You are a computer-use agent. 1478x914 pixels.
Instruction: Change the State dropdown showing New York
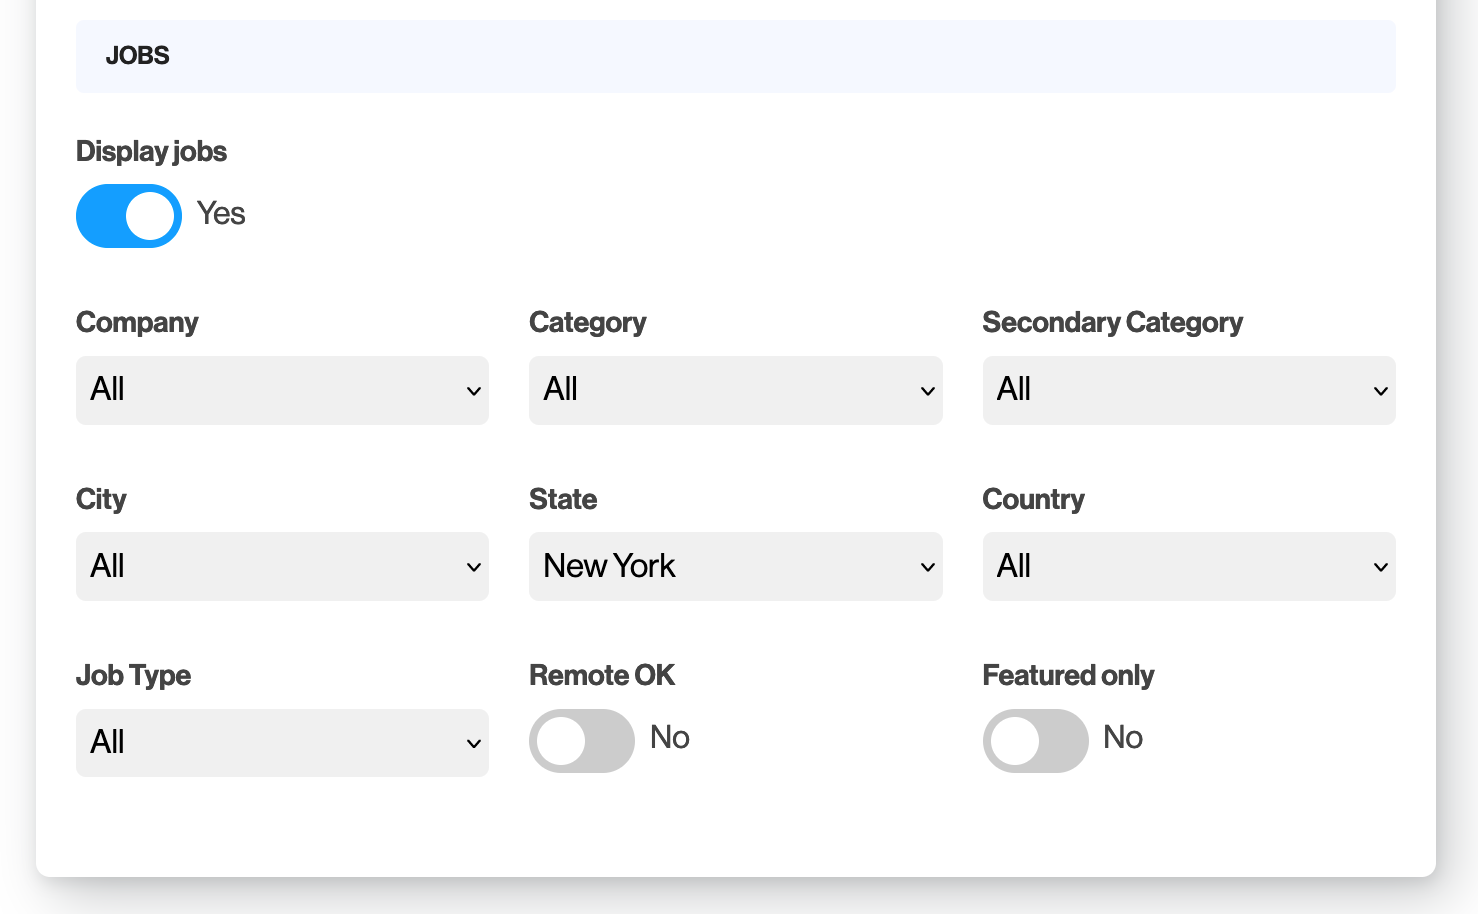click(x=735, y=566)
